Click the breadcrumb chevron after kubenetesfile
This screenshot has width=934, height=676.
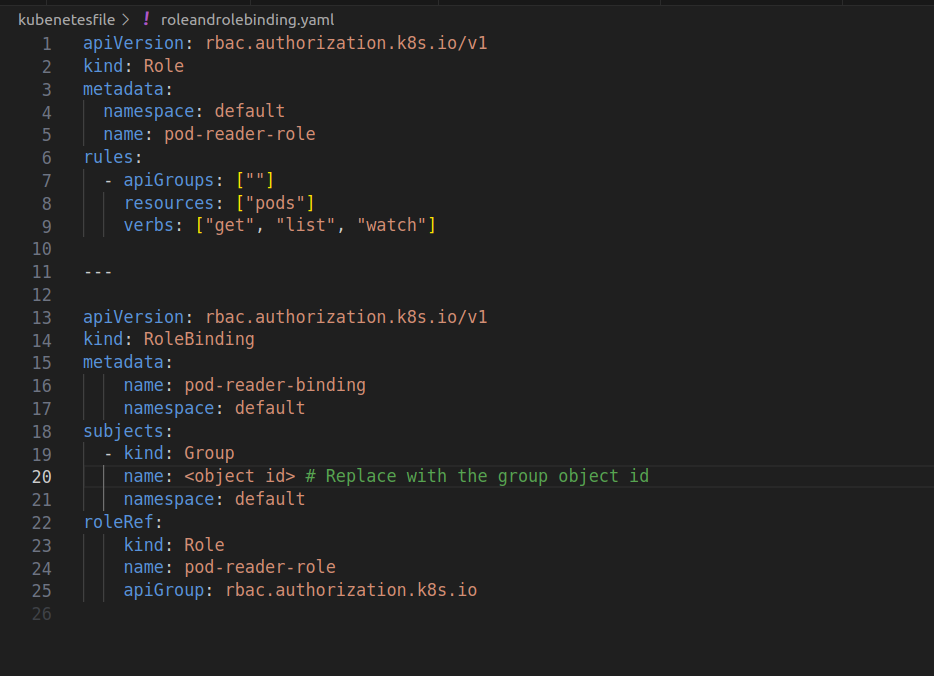coord(125,19)
